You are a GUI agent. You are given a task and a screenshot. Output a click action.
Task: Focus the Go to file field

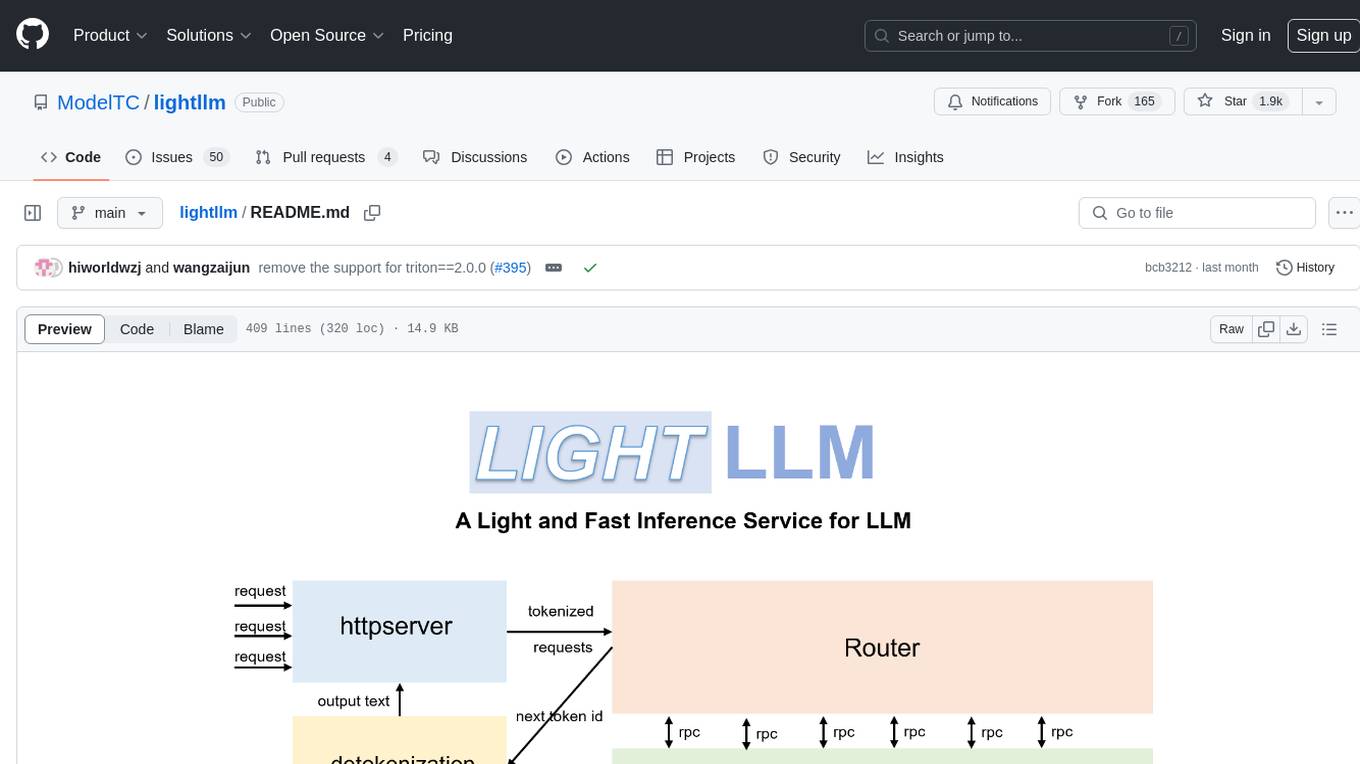tap(1197, 213)
